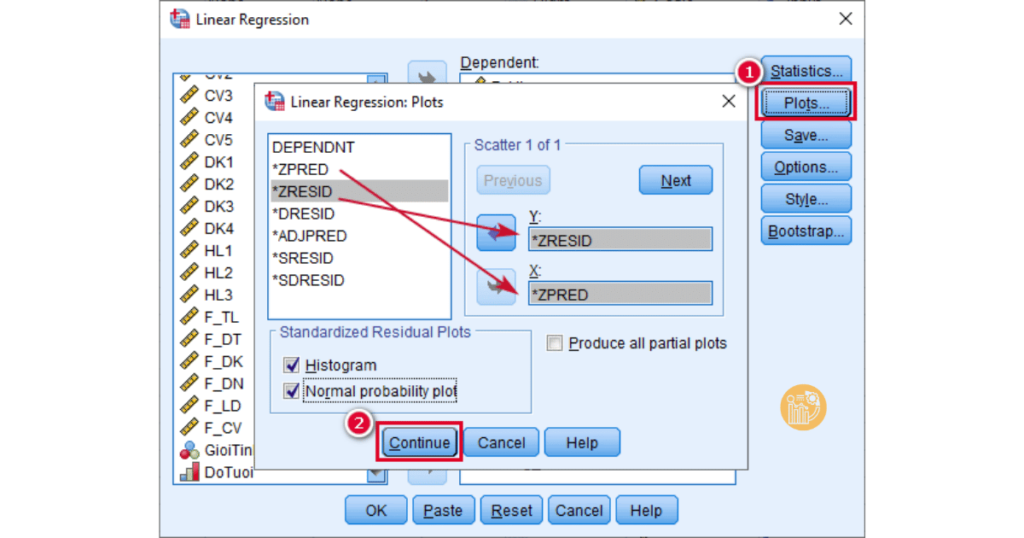Toggle the Normal probability plot checkbox

coord(291,391)
